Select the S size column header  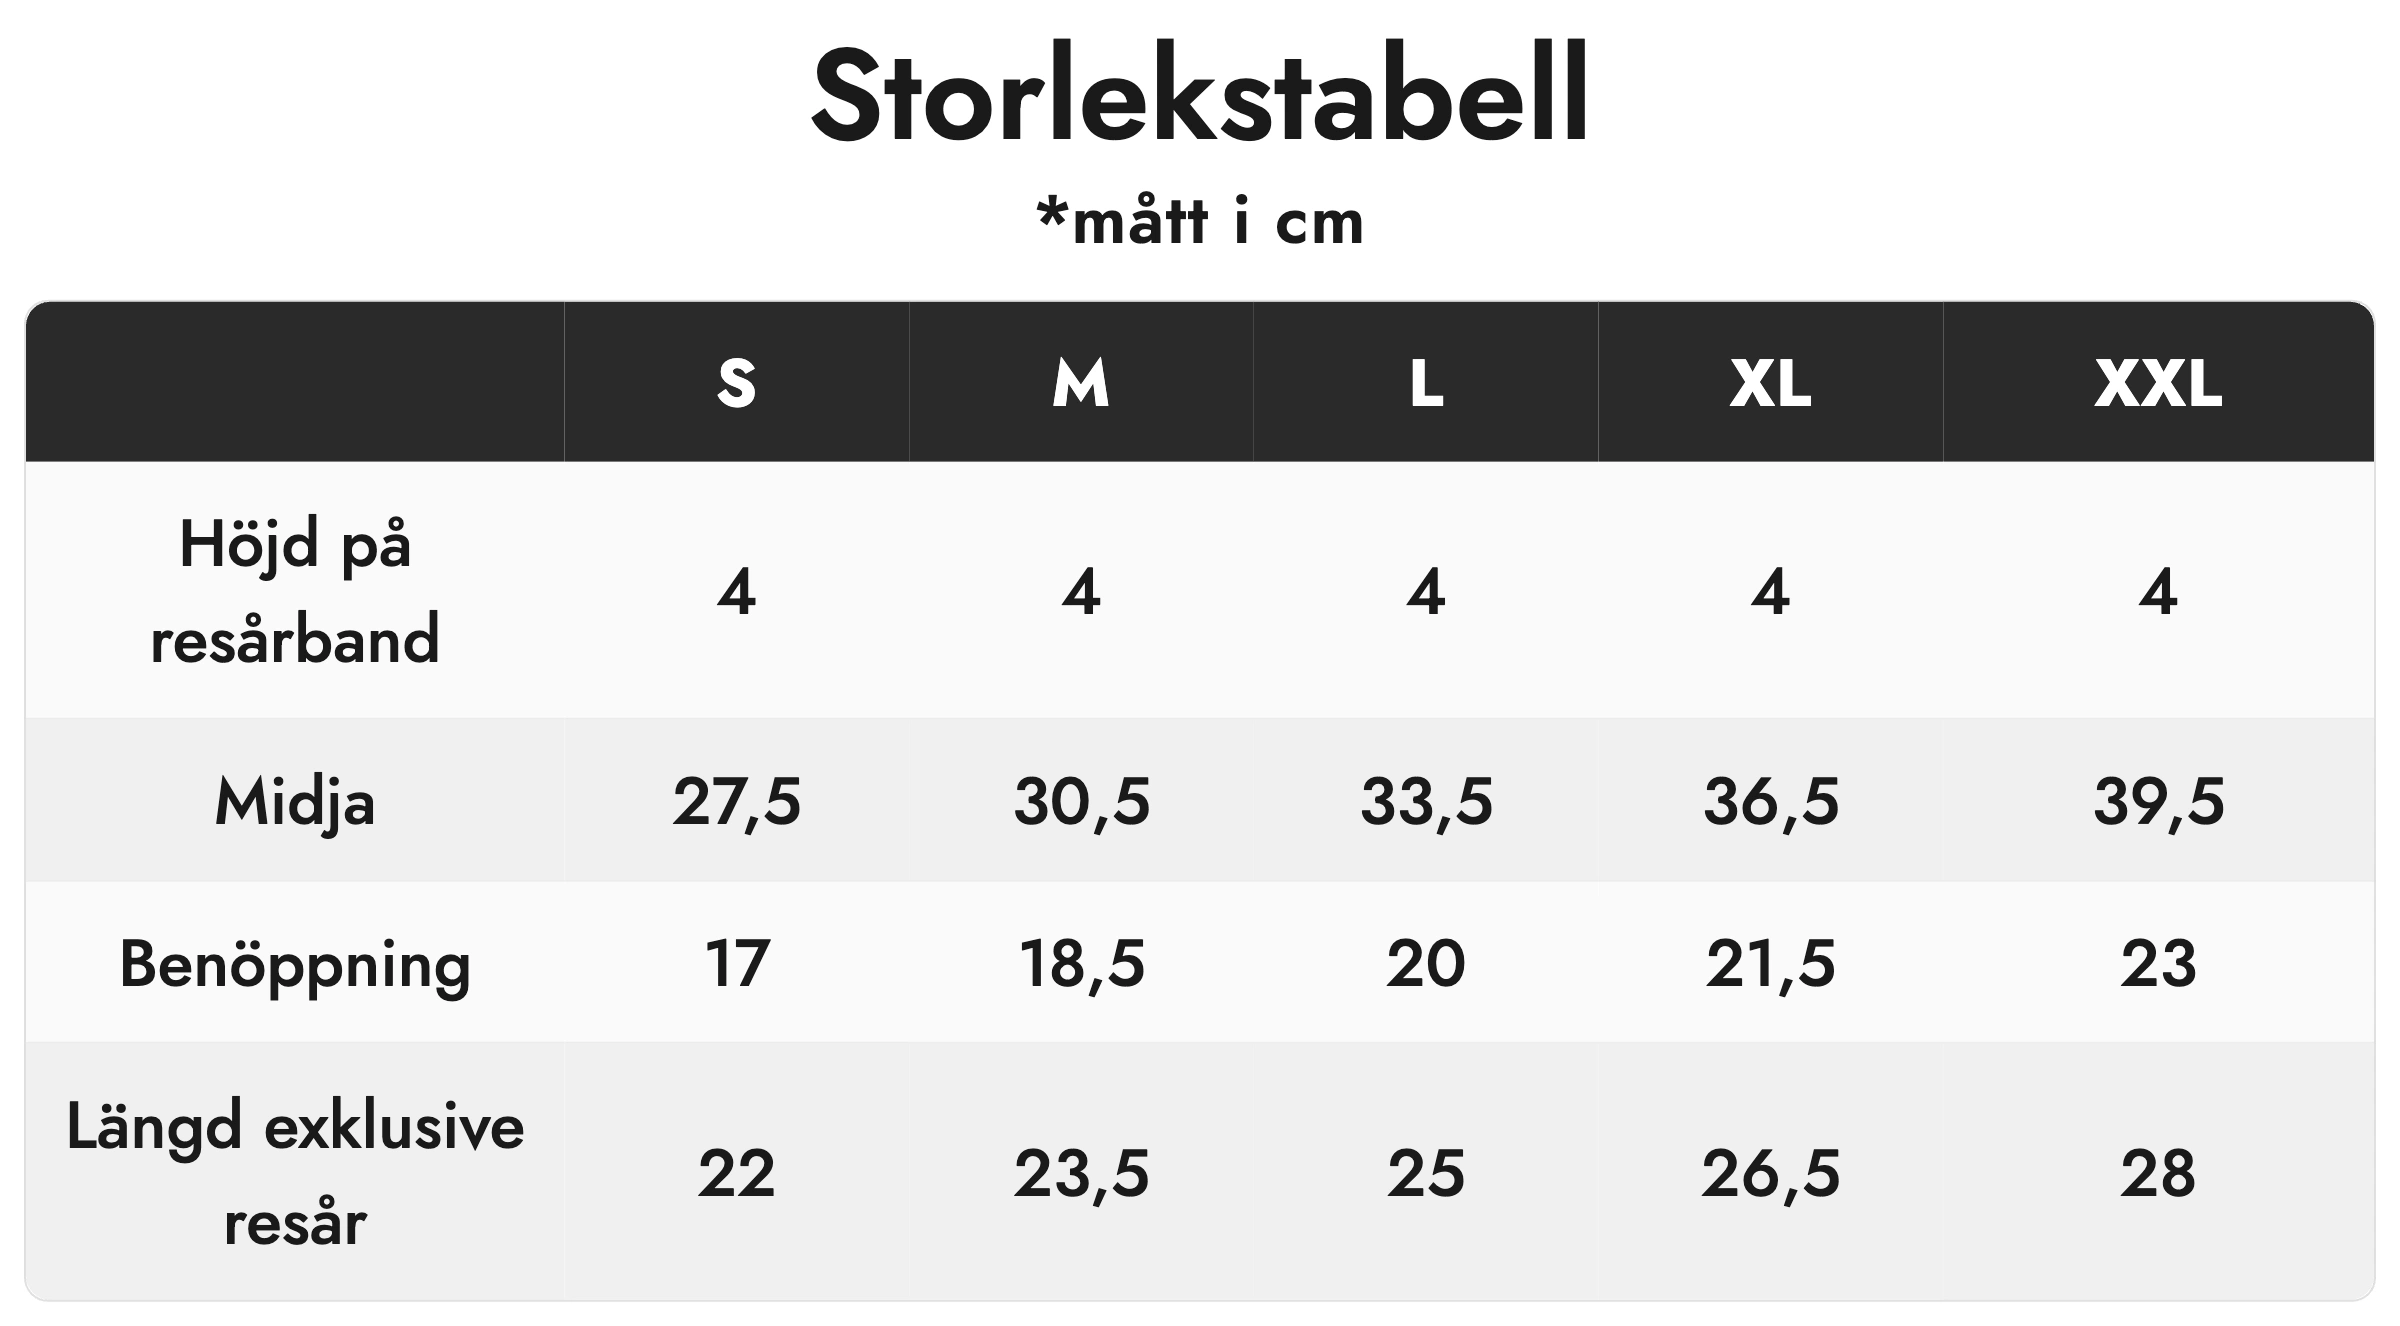point(736,383)
